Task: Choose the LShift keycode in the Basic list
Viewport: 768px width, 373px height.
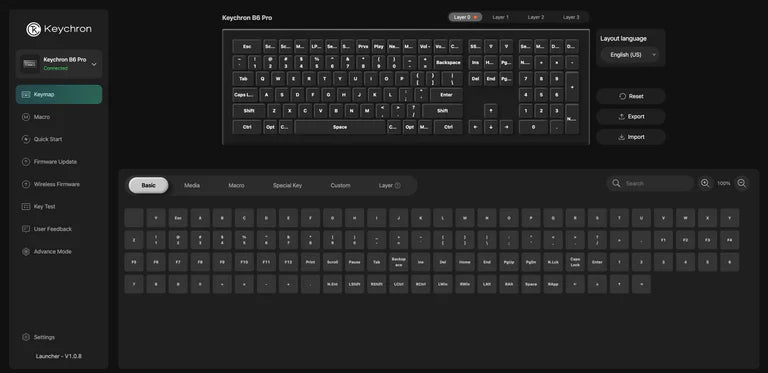Action: [x=355, y=284]
